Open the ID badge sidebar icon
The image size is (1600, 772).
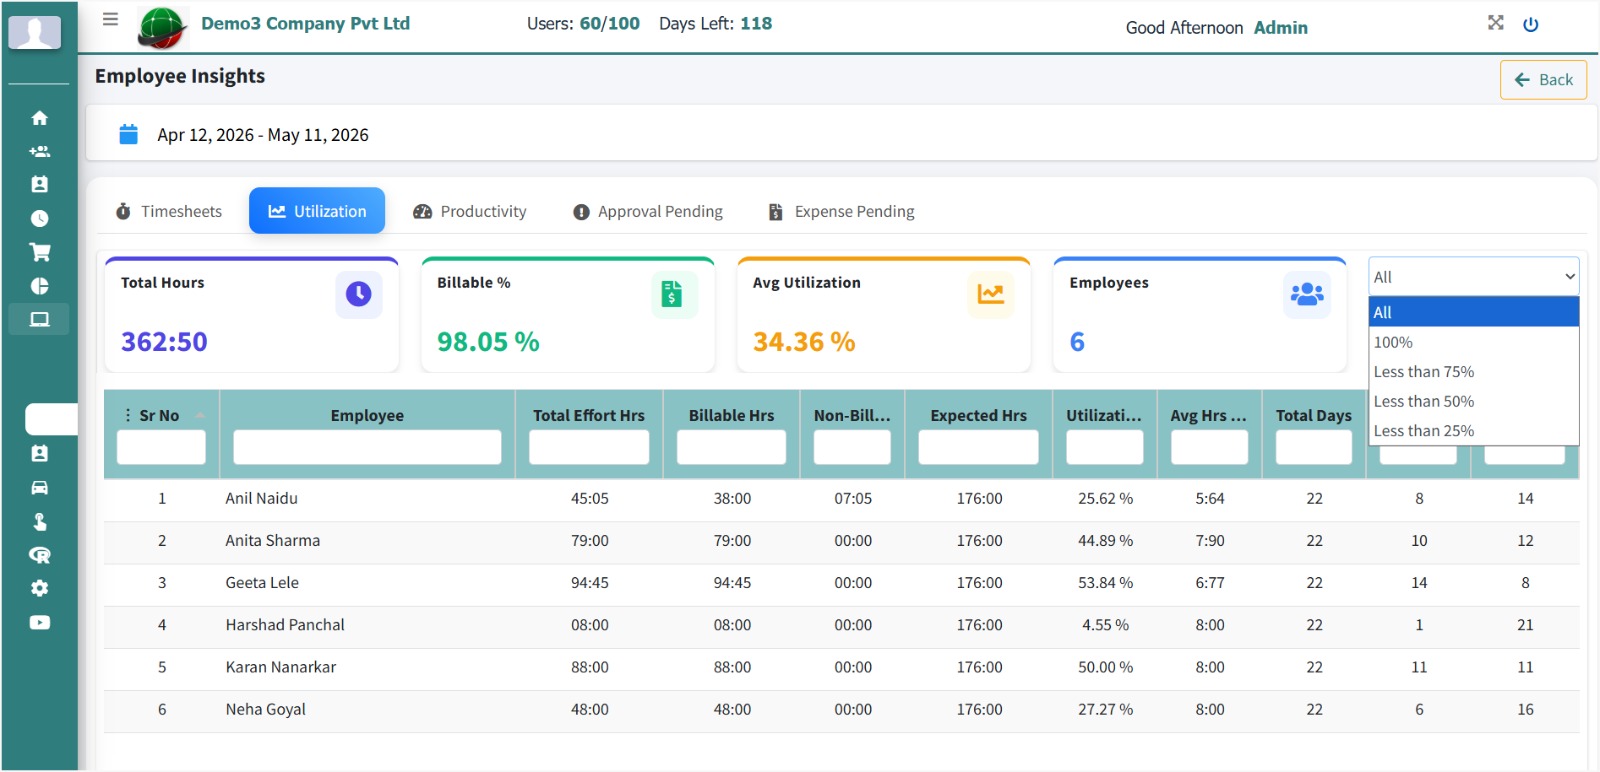(40, 454)
